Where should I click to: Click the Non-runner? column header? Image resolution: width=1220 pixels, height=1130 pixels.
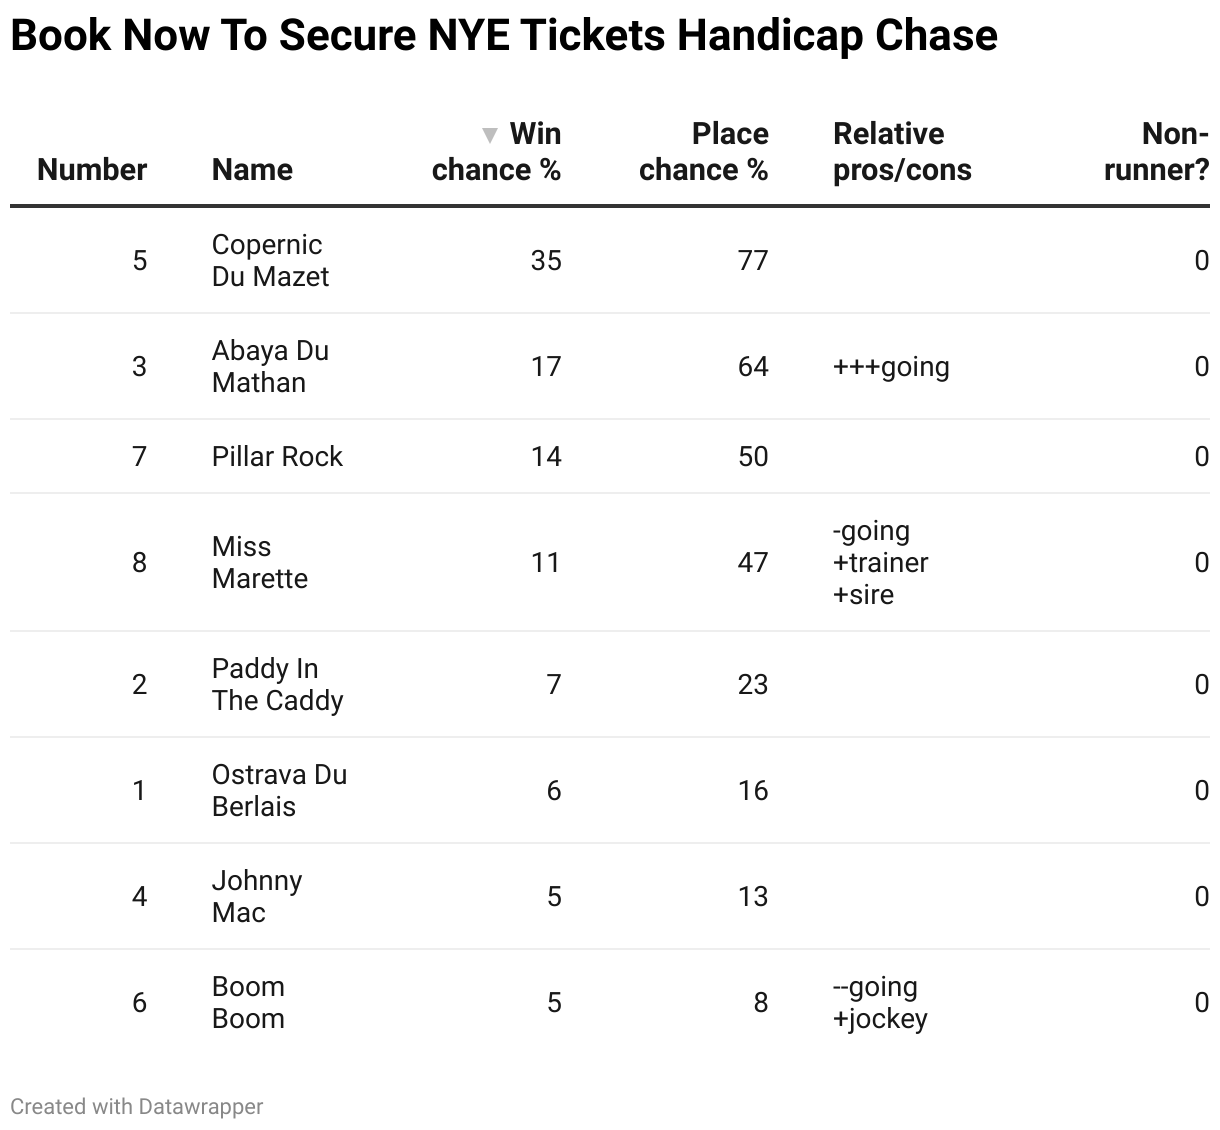1156,152
